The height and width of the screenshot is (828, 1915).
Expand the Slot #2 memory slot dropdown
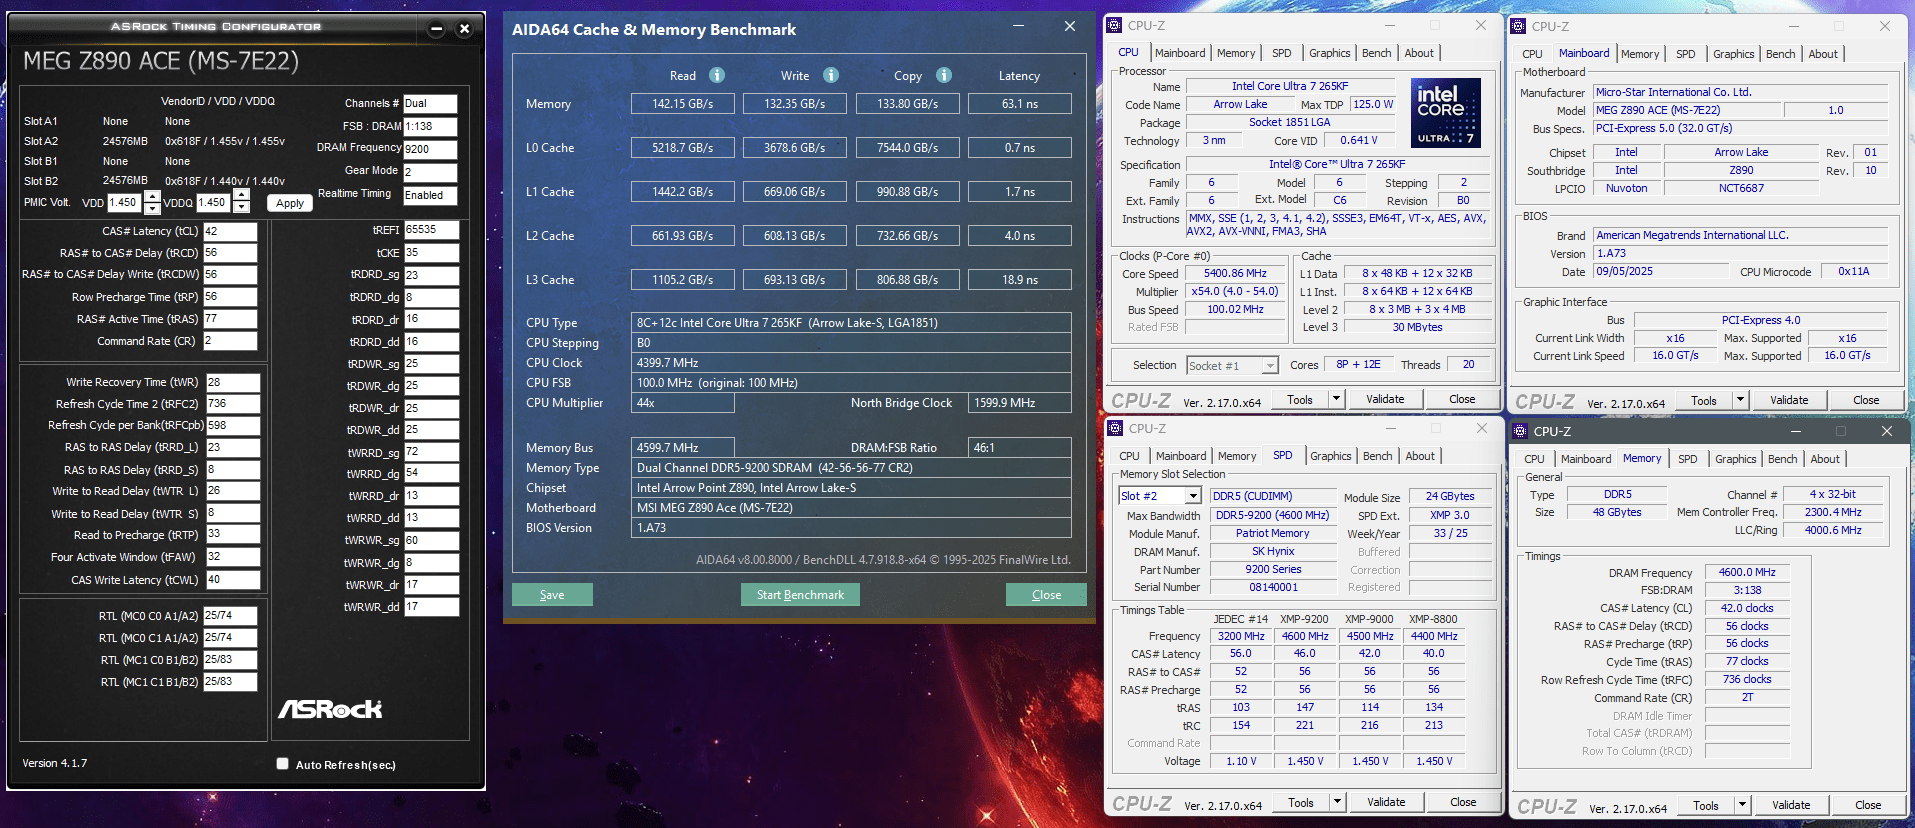[x=1193, y=496]
